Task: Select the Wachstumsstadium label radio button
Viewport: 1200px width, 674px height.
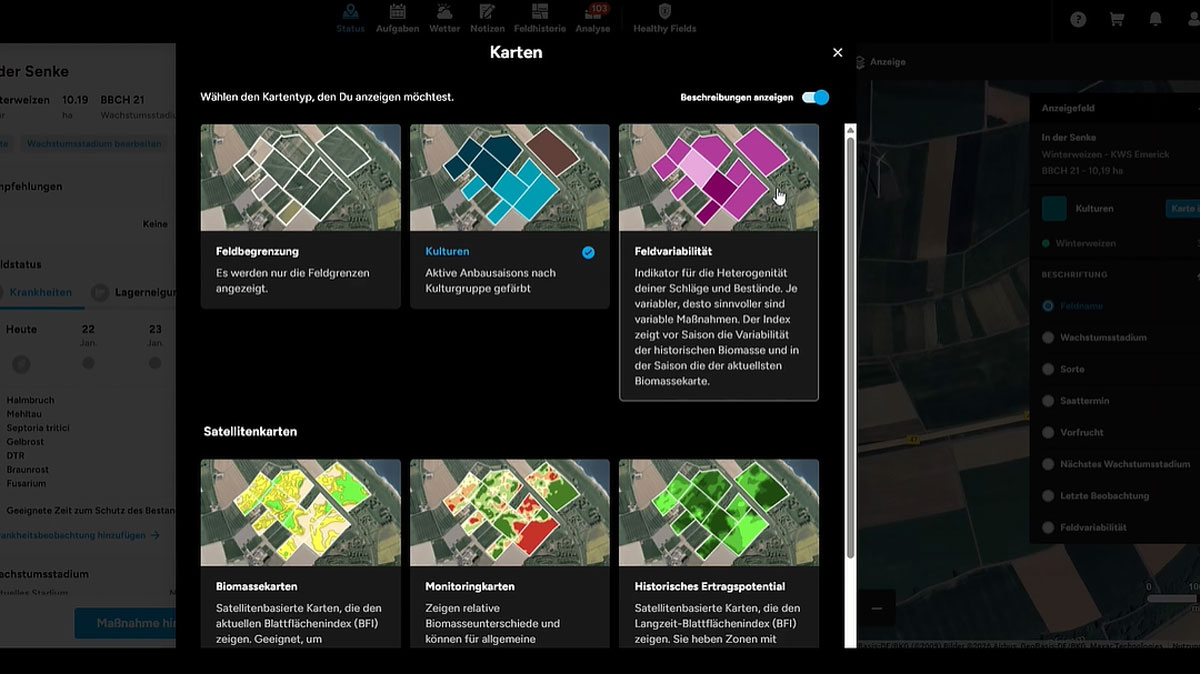Action: click(1048, 338)
